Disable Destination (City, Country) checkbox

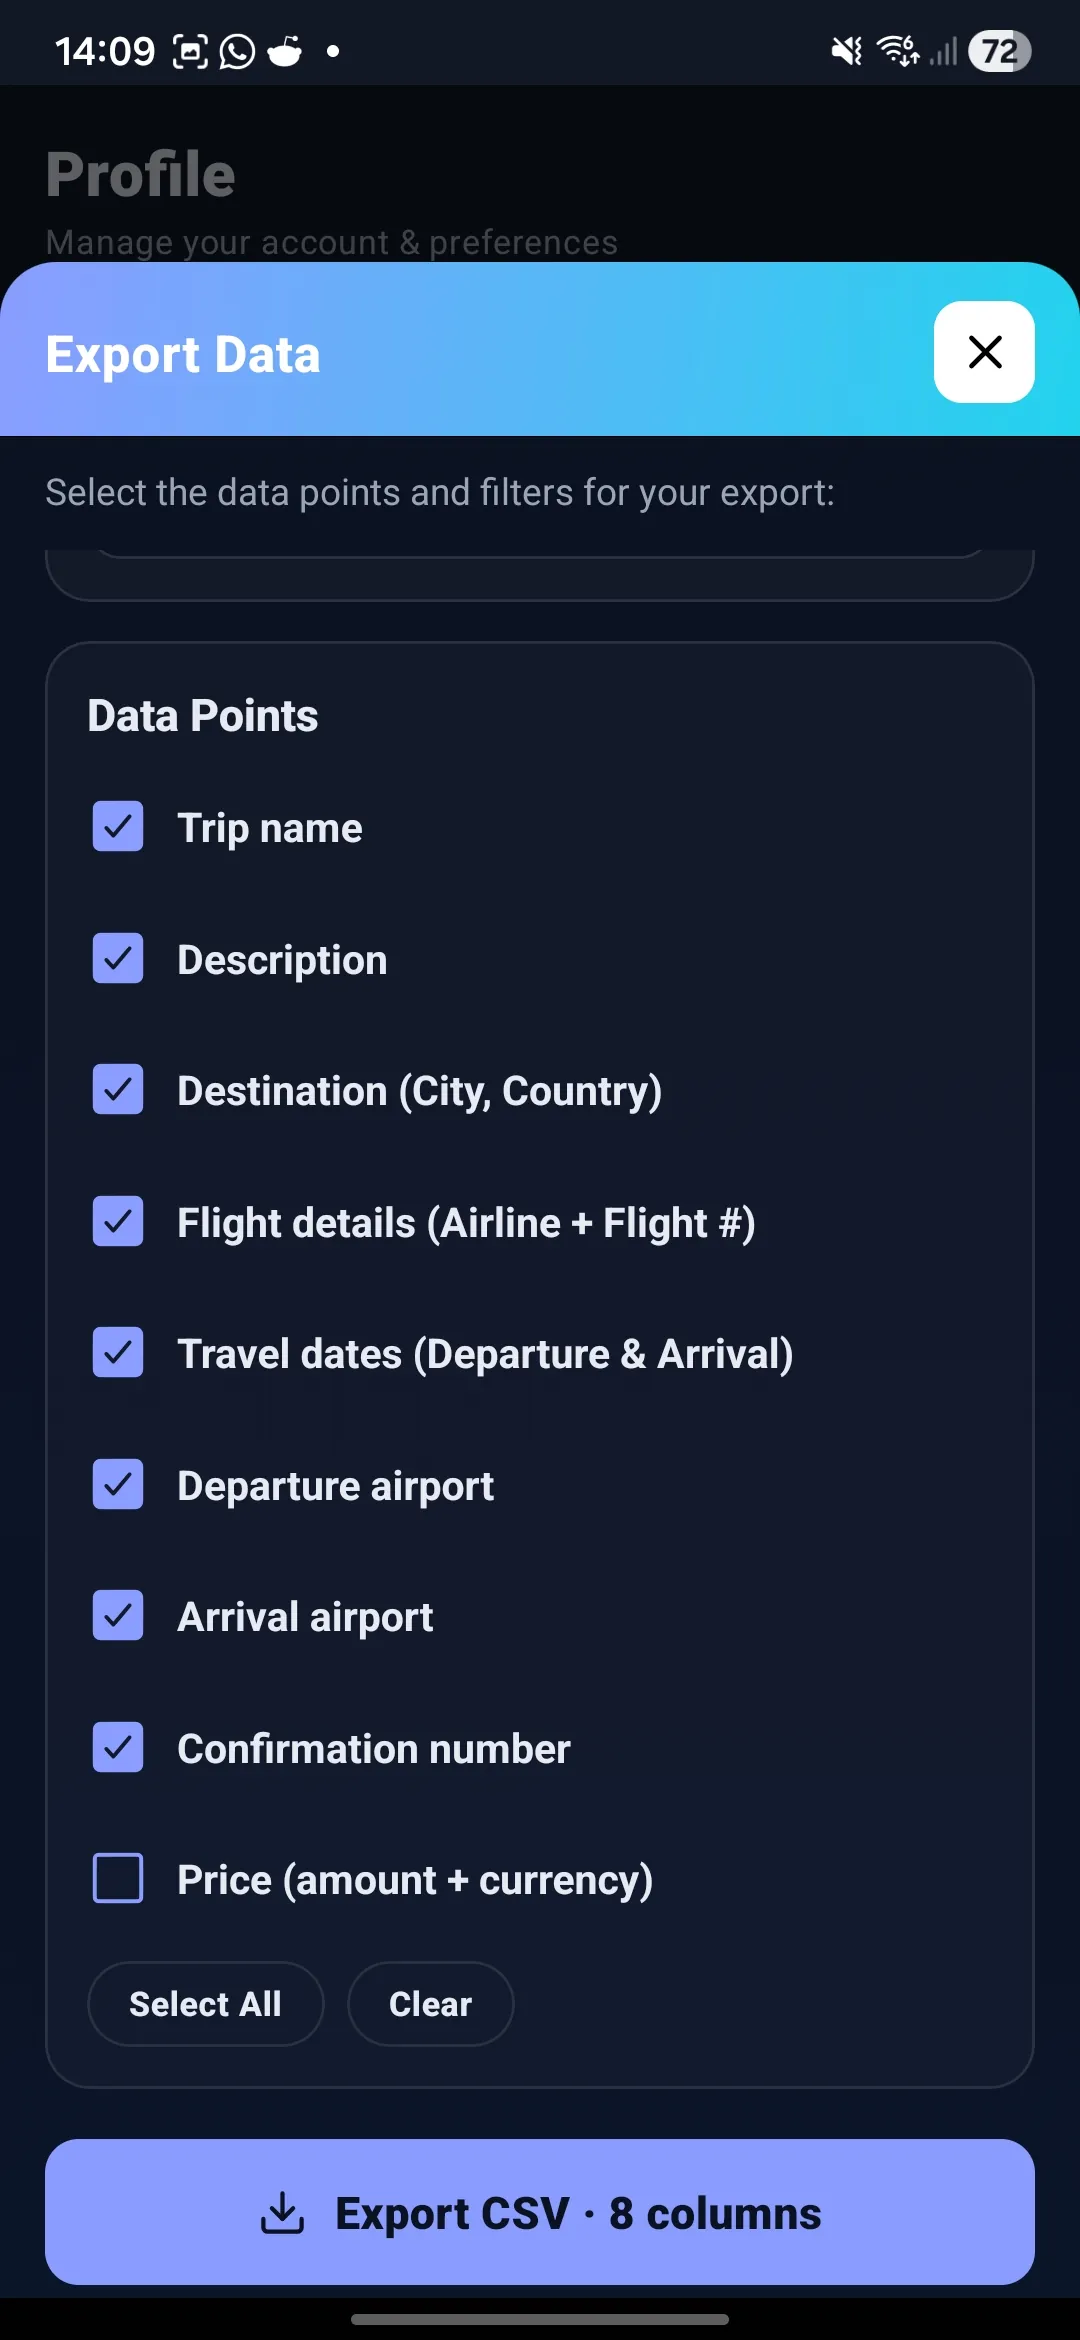pos(118,1090)
